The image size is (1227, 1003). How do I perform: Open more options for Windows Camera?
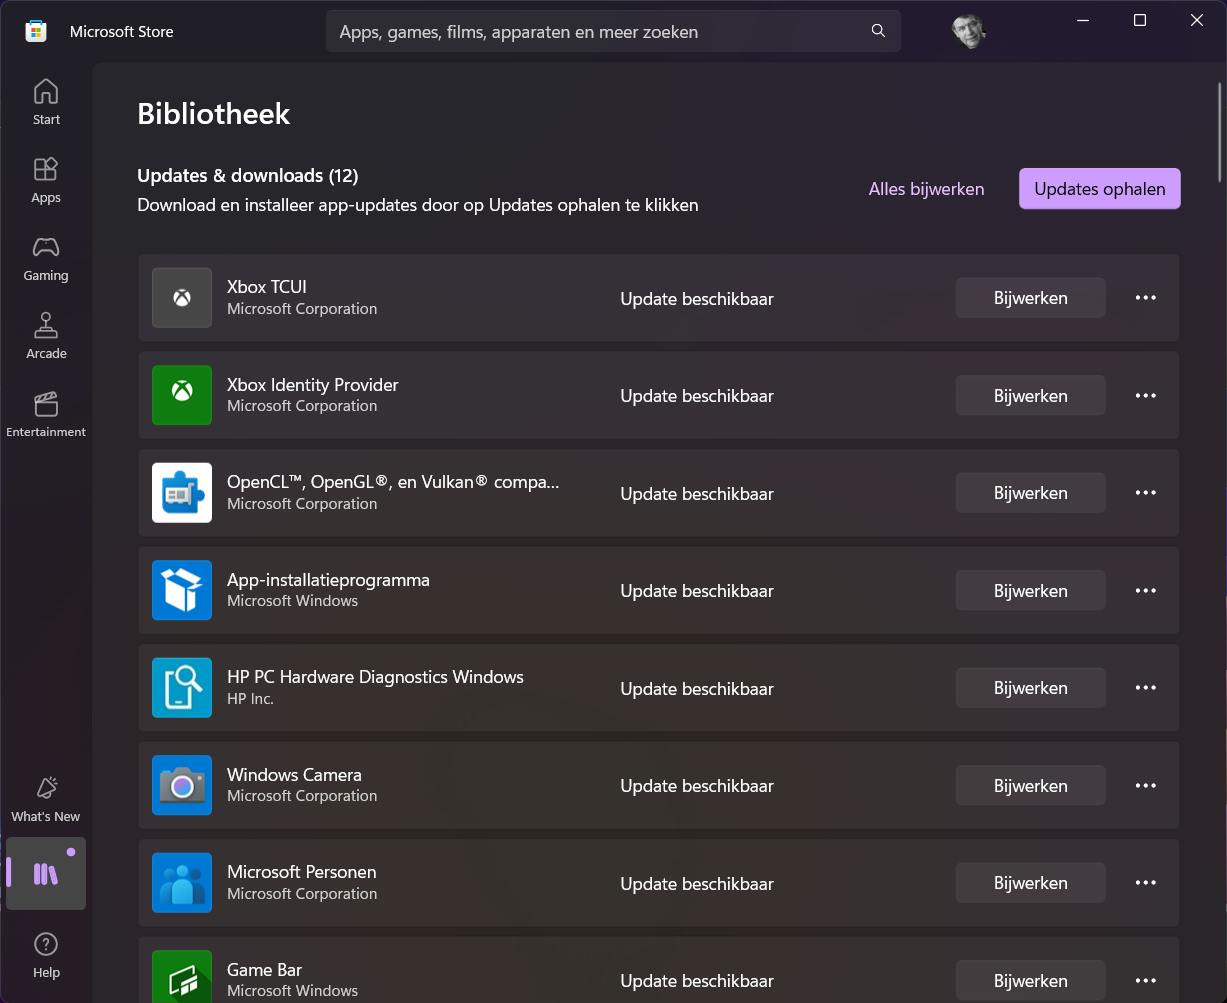point(1145,785)
